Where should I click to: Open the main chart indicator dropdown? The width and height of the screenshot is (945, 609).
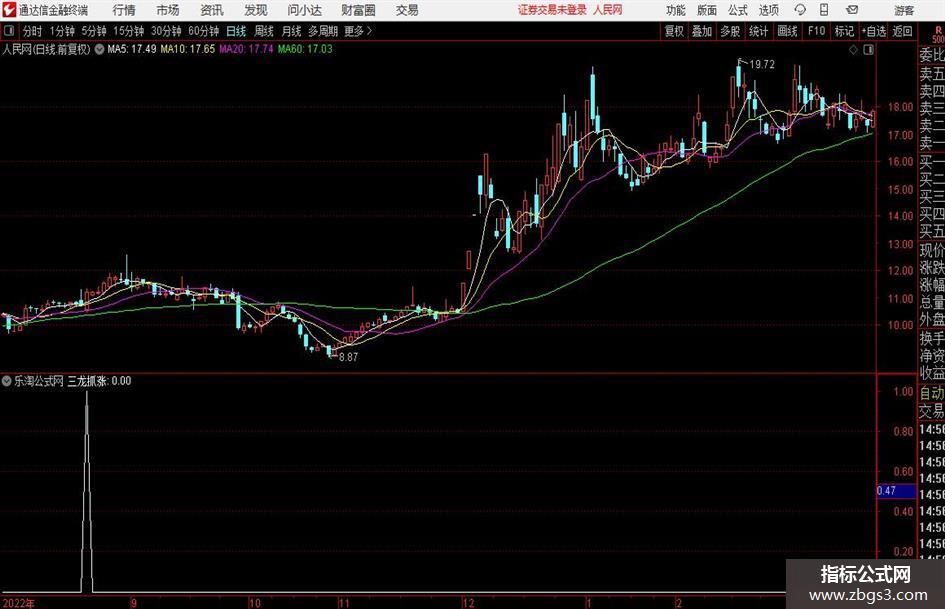pyautogui.click(x=99, y=49)
